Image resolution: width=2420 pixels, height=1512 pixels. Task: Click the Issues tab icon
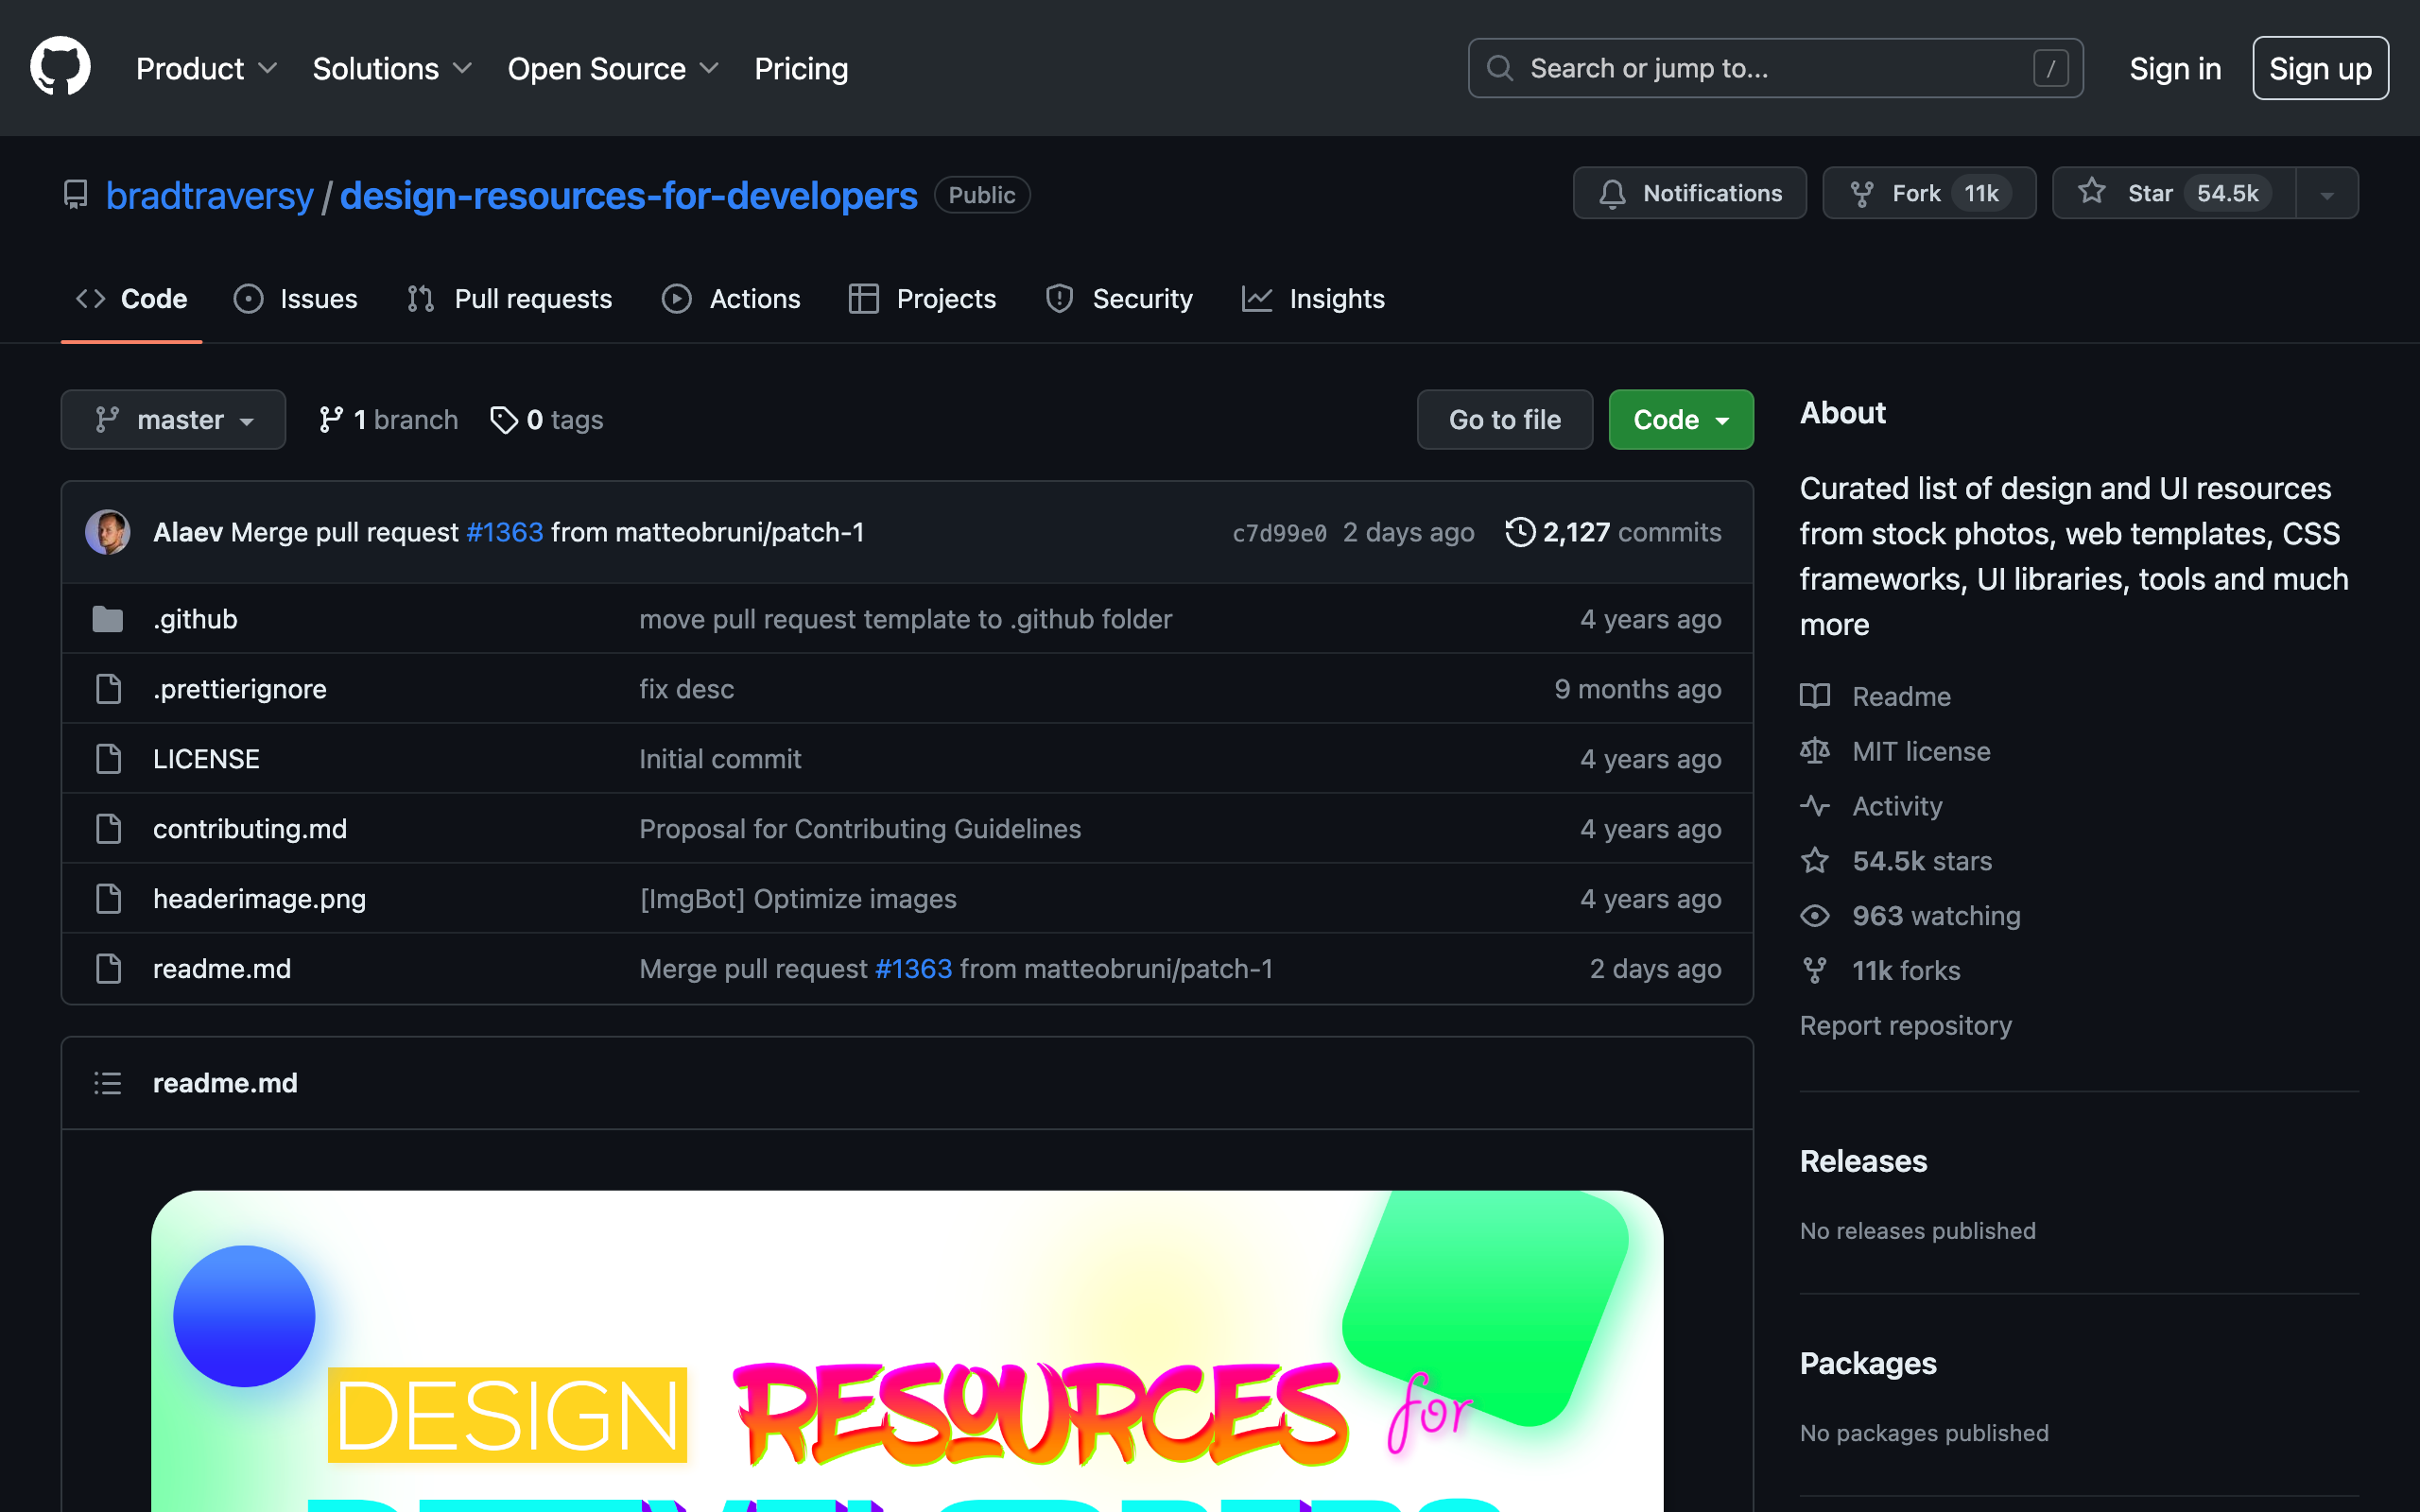pos(250,298)
